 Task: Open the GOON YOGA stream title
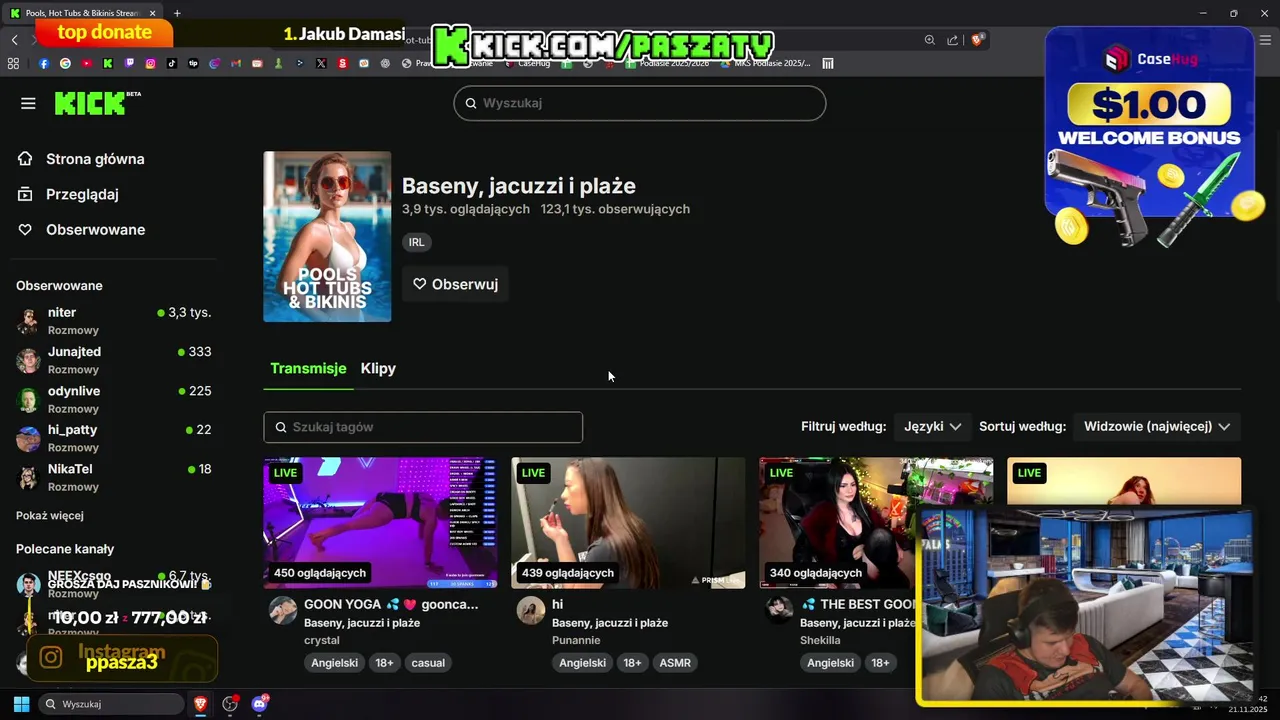391,604
